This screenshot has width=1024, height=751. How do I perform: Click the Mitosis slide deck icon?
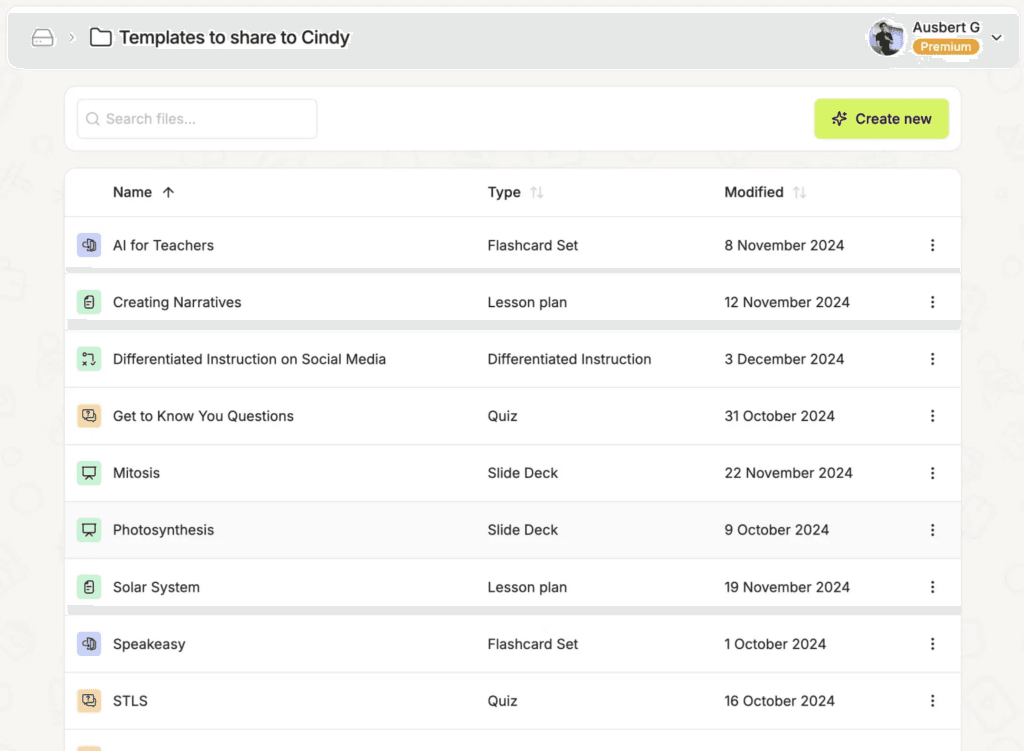click(89, 473)
